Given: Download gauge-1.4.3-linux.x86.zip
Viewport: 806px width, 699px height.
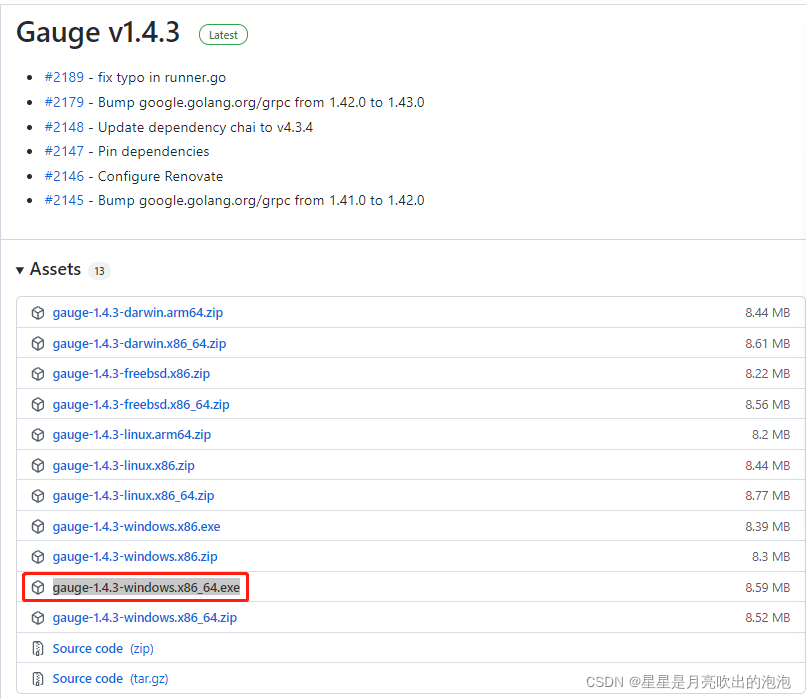Looking at the screenshot, I should tap(123, 466).
